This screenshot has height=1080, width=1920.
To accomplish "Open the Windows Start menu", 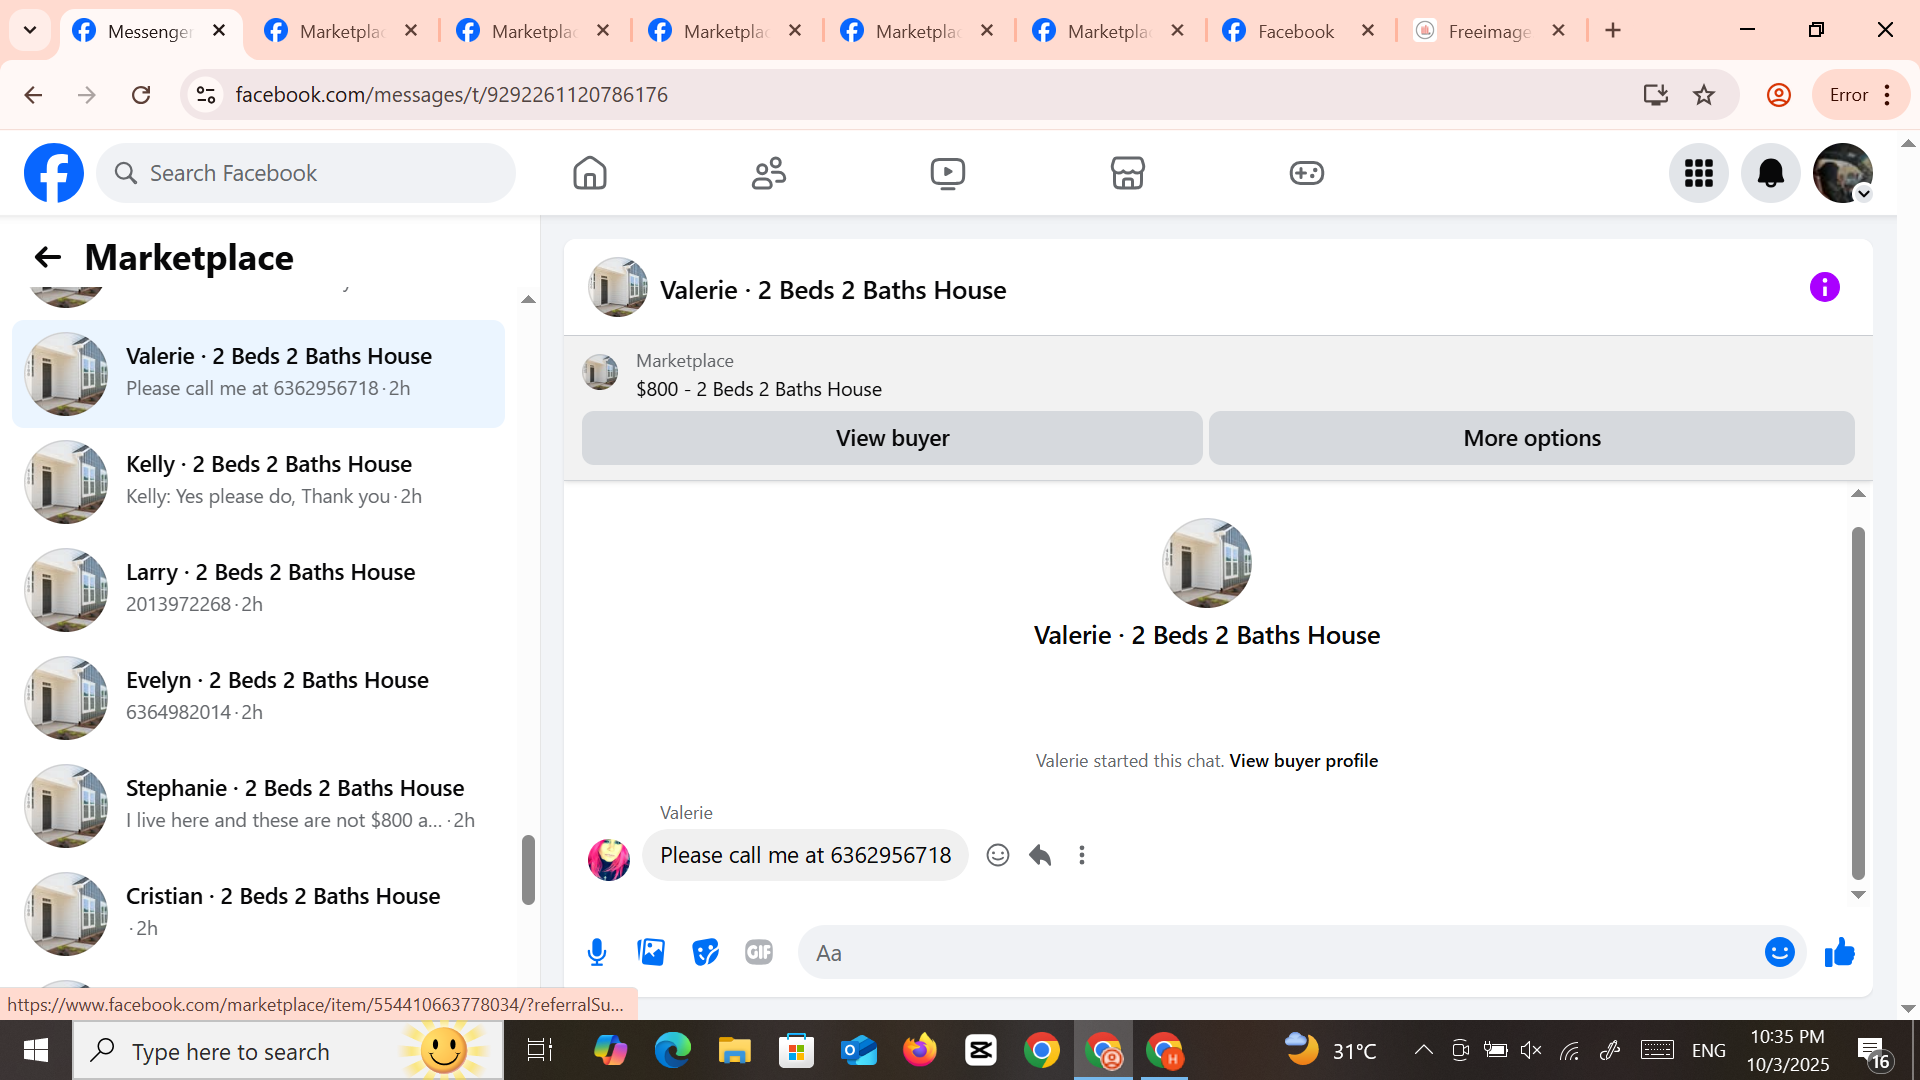I will [x=36, y=1051].
